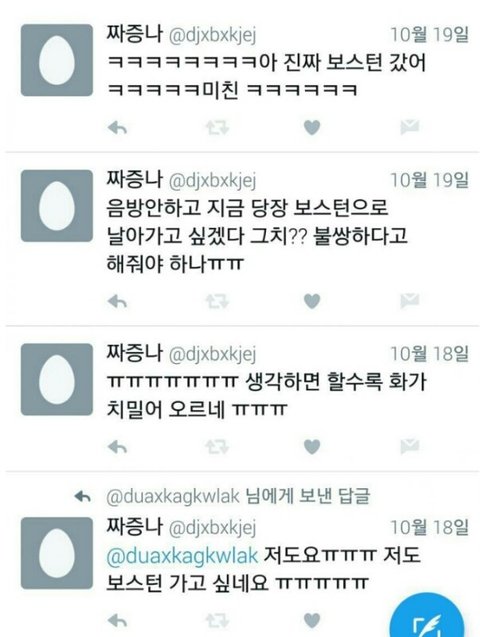
Task: Open the egg profile avatar of the first tweet
Action: [x=57, y=60]
